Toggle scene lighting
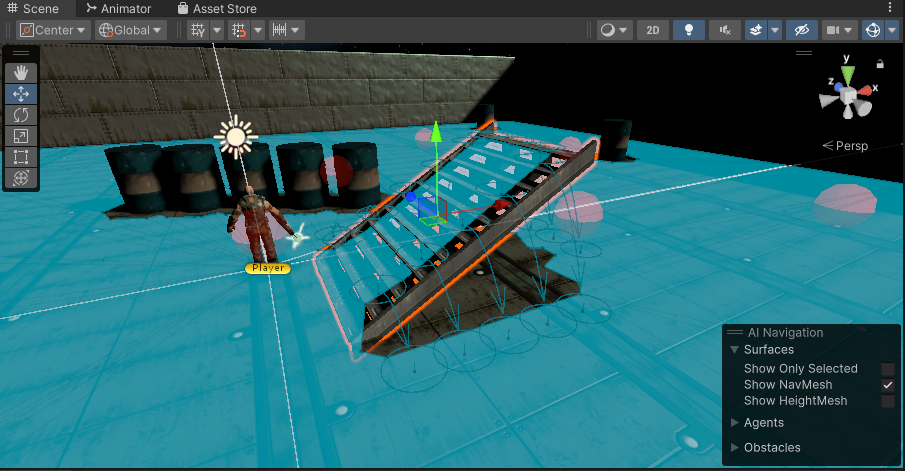 689,30
